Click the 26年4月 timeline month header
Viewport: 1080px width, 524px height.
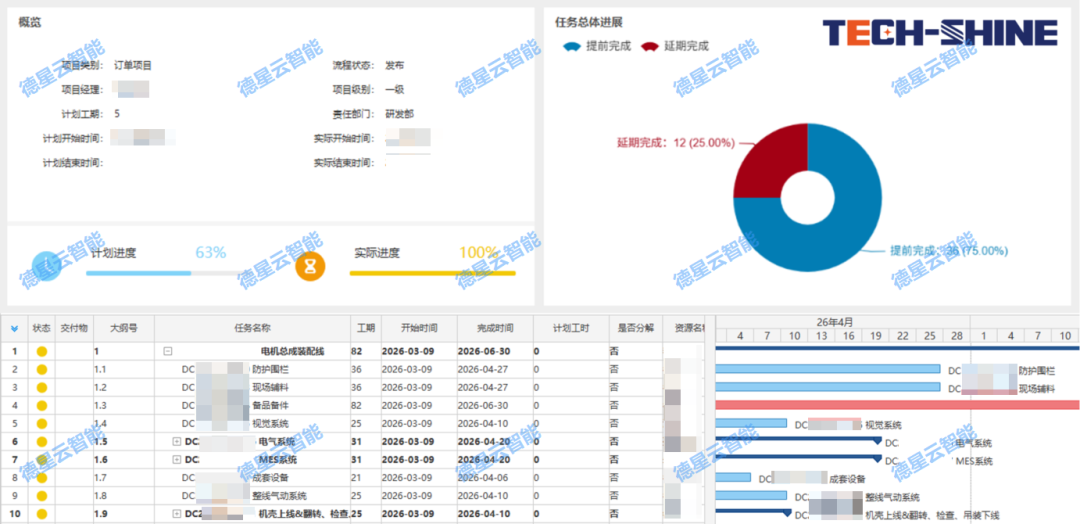point(835,322)
